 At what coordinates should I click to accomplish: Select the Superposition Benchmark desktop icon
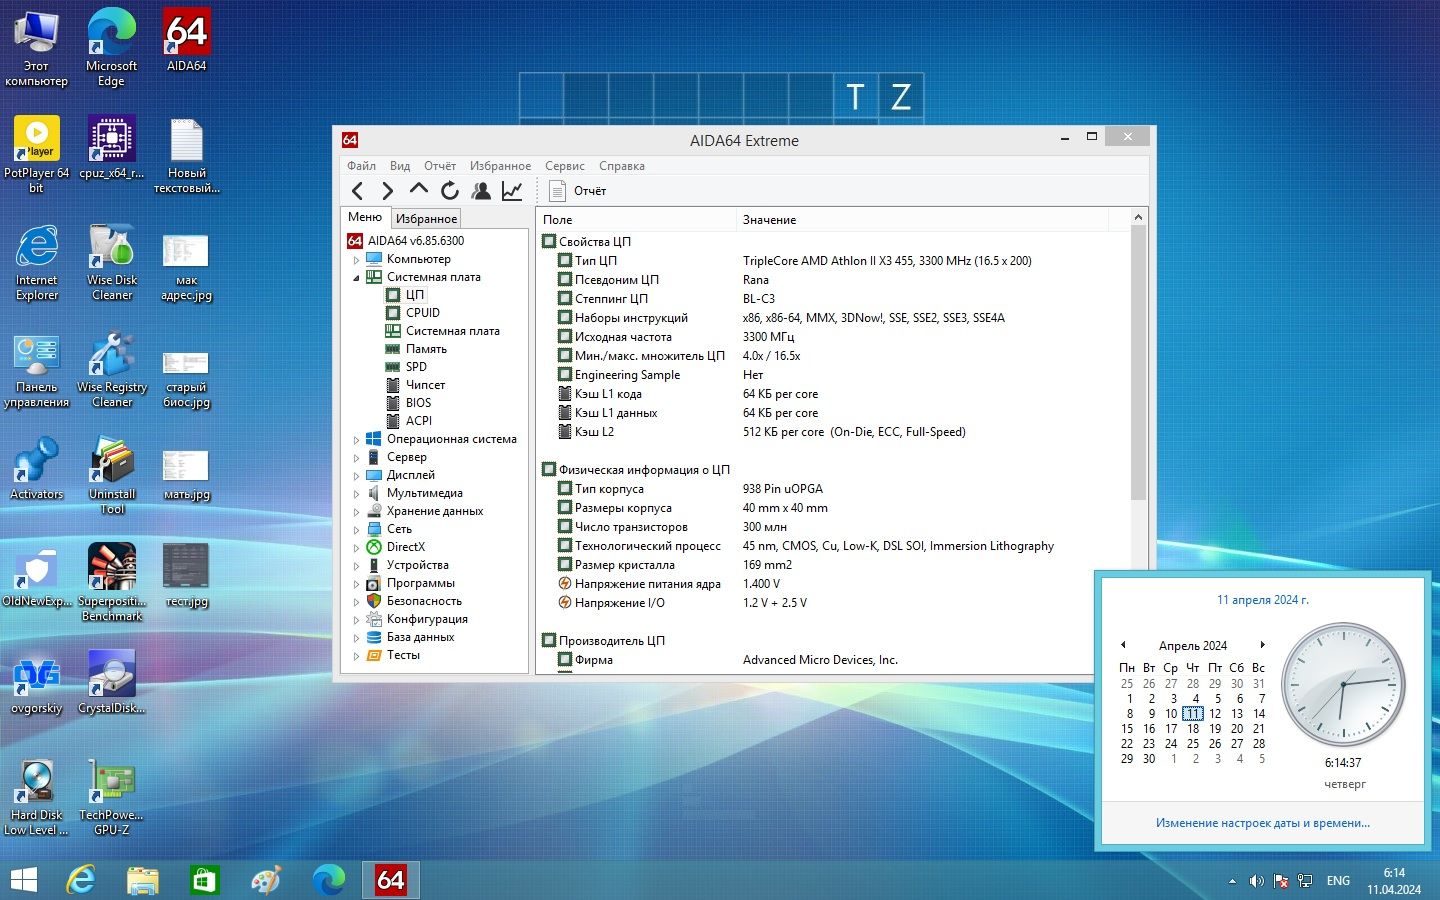111,583
